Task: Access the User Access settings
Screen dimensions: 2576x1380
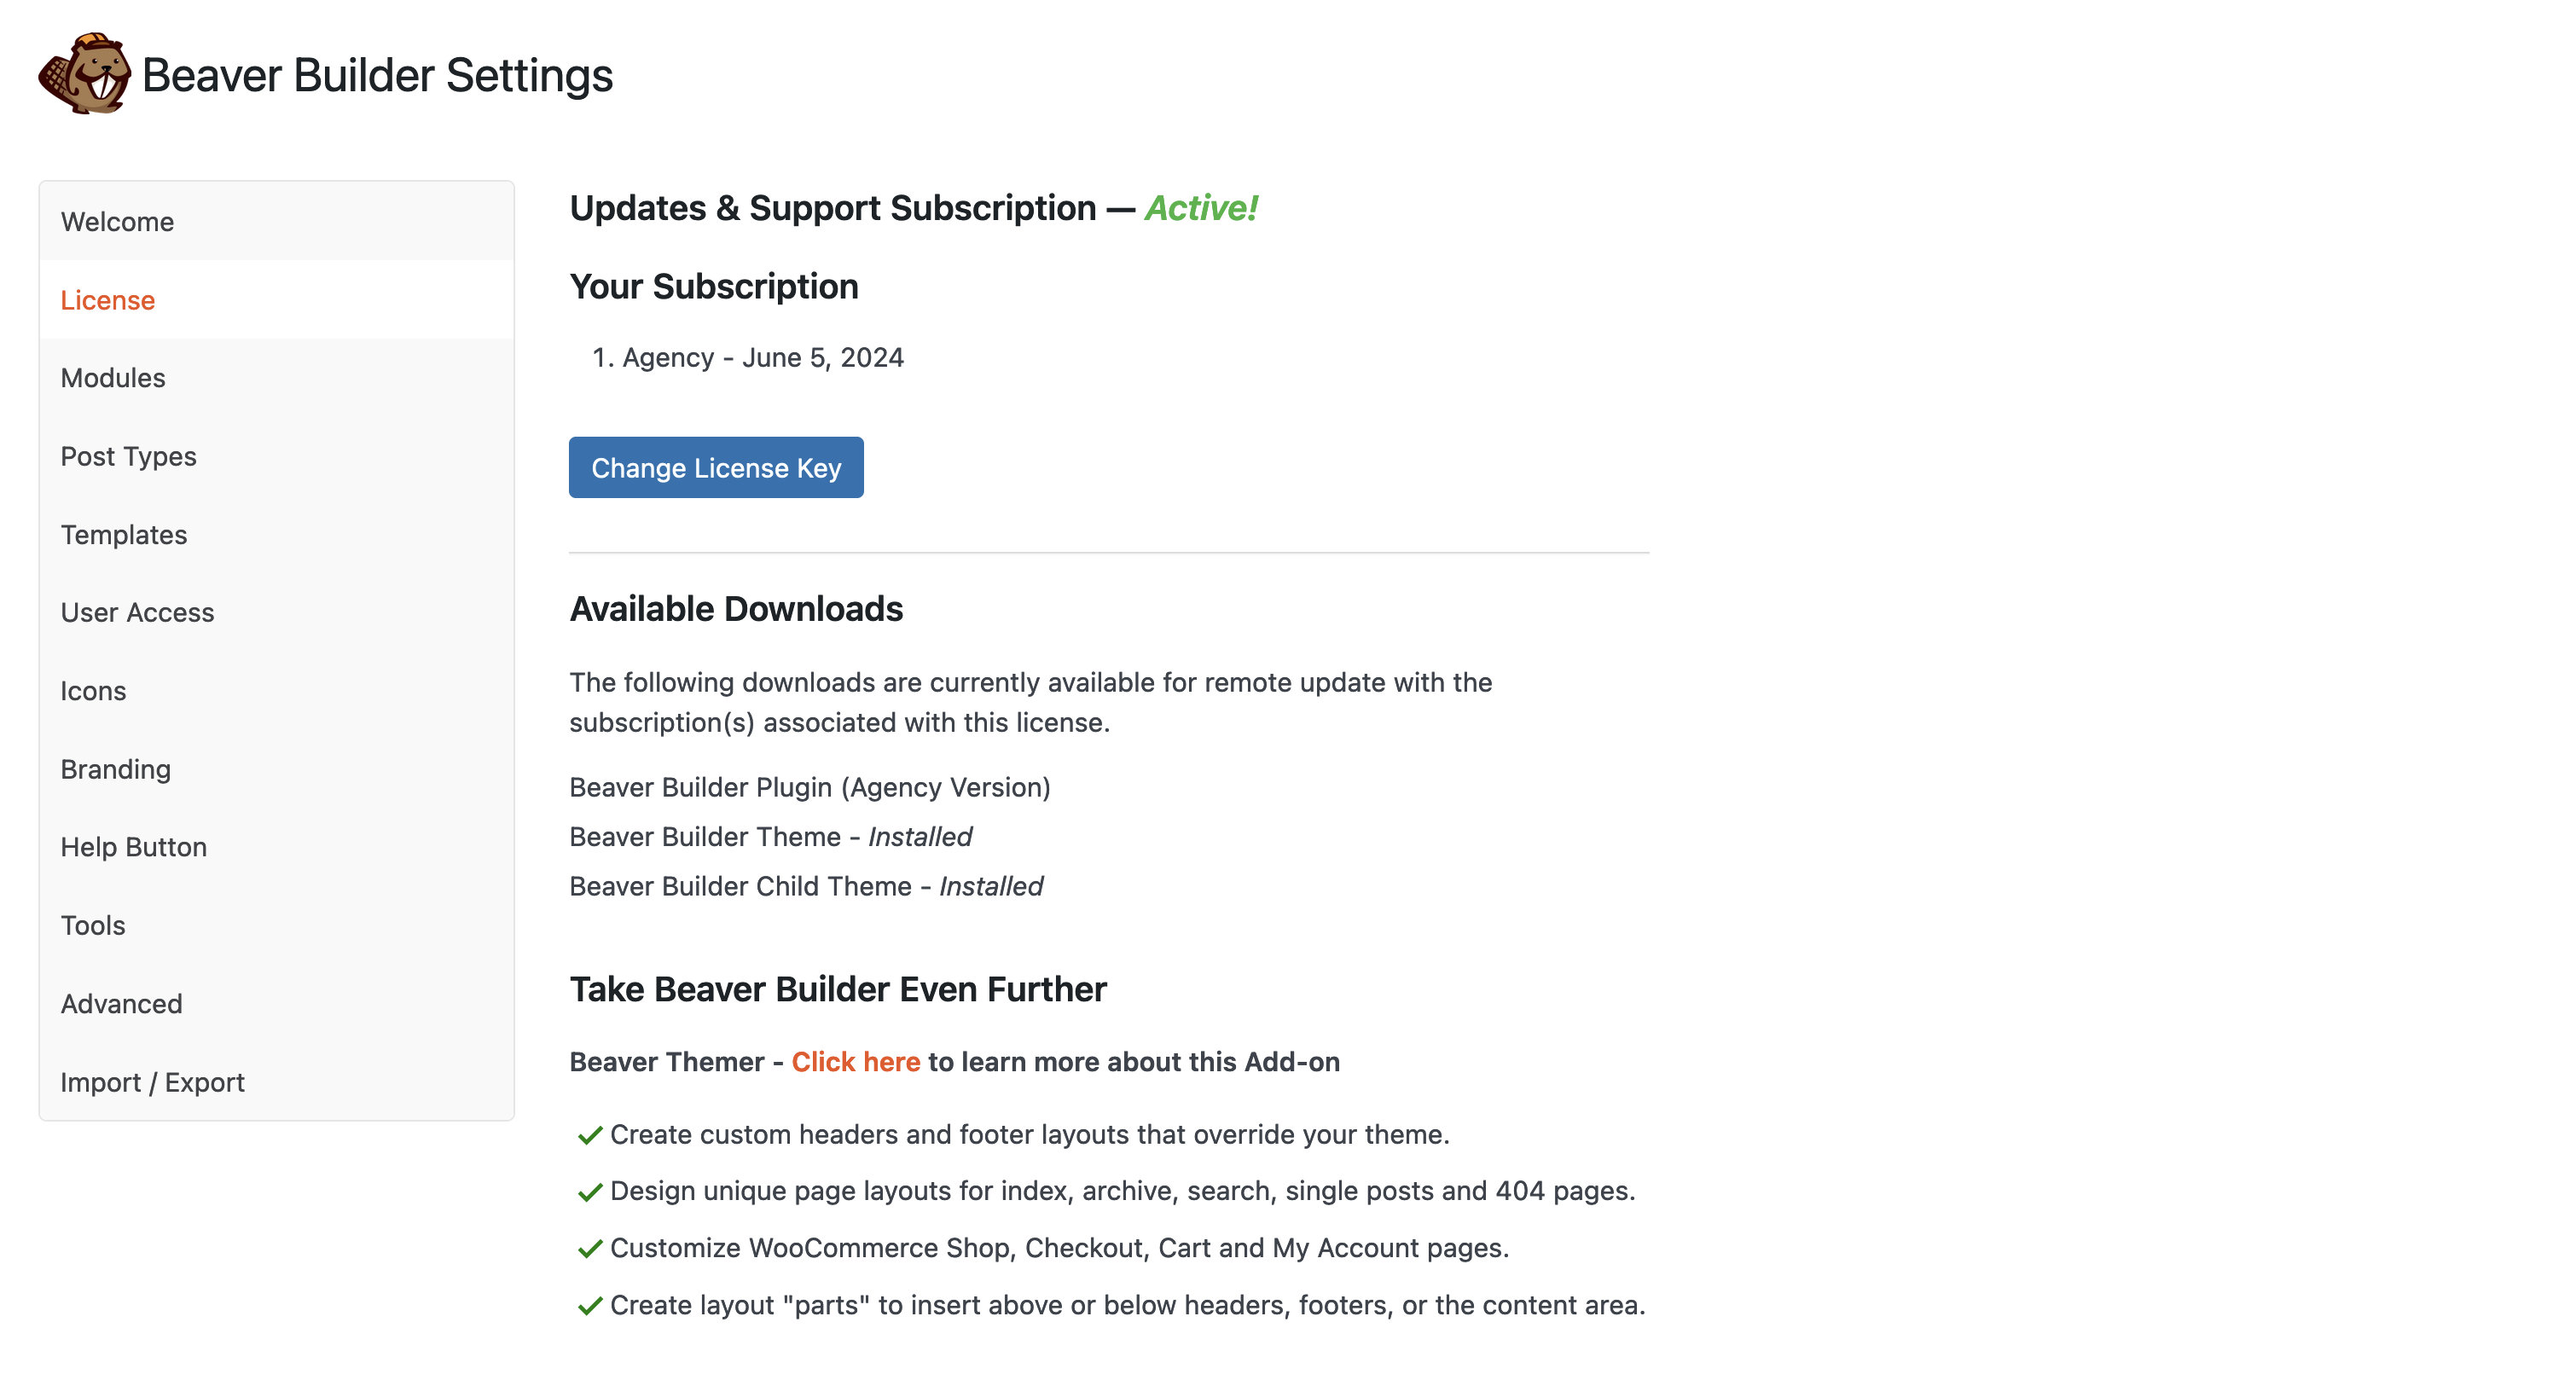Action: click(x=138, y=612)
